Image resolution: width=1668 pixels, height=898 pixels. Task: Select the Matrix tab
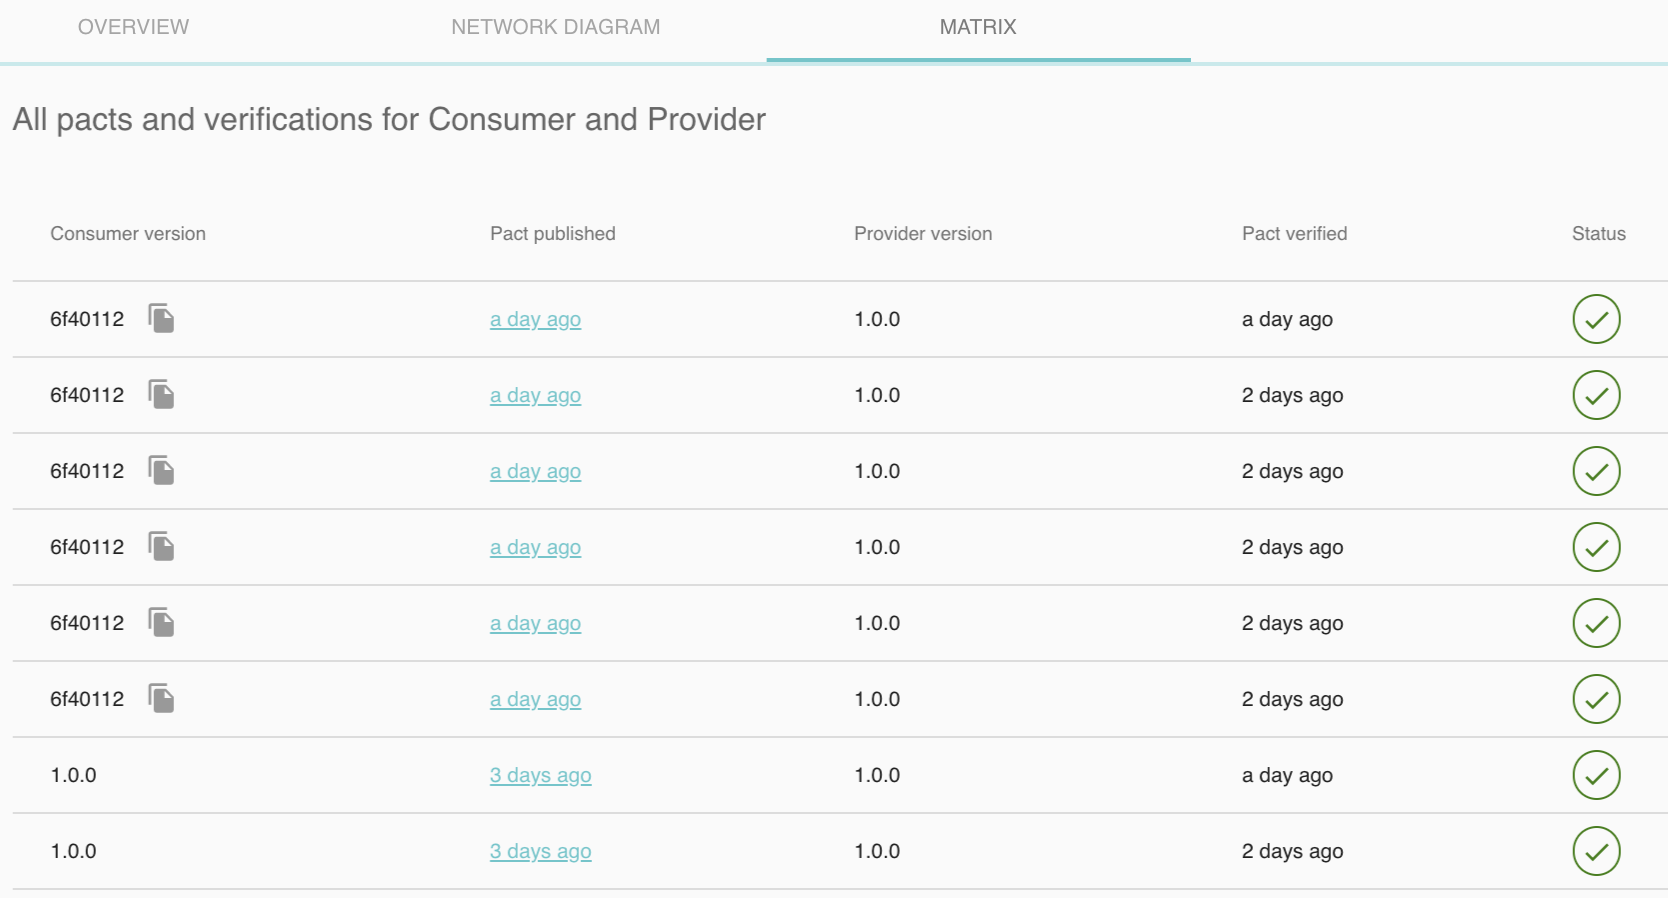coord(978,27)
